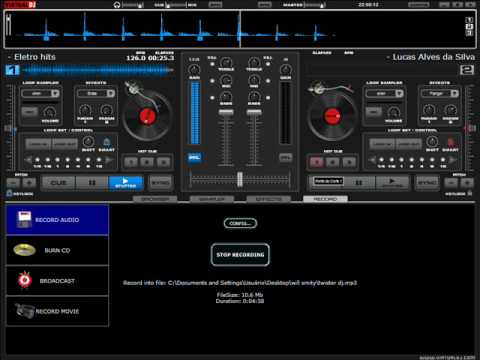Click the Burn CD disc icon
The image size is (480, 360).
pyautogui.click(x=24, y=250)
